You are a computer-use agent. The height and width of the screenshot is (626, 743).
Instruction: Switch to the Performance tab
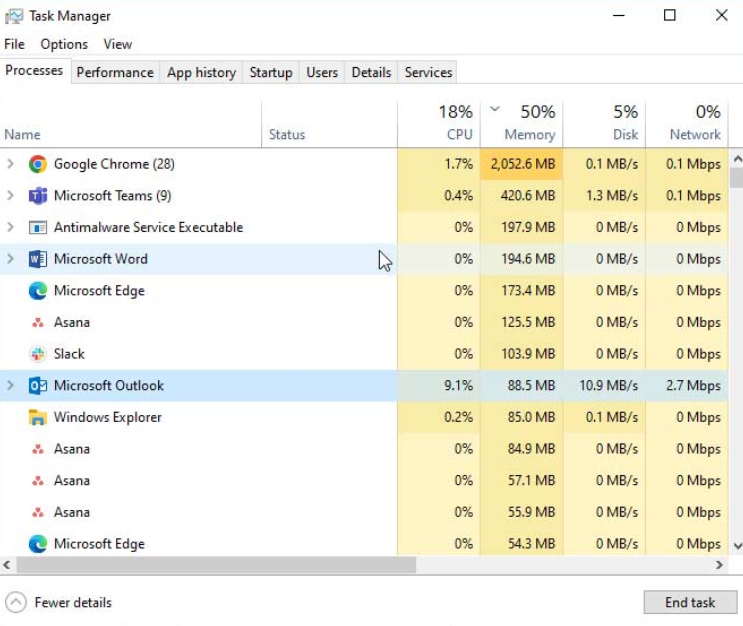point(115,73)
